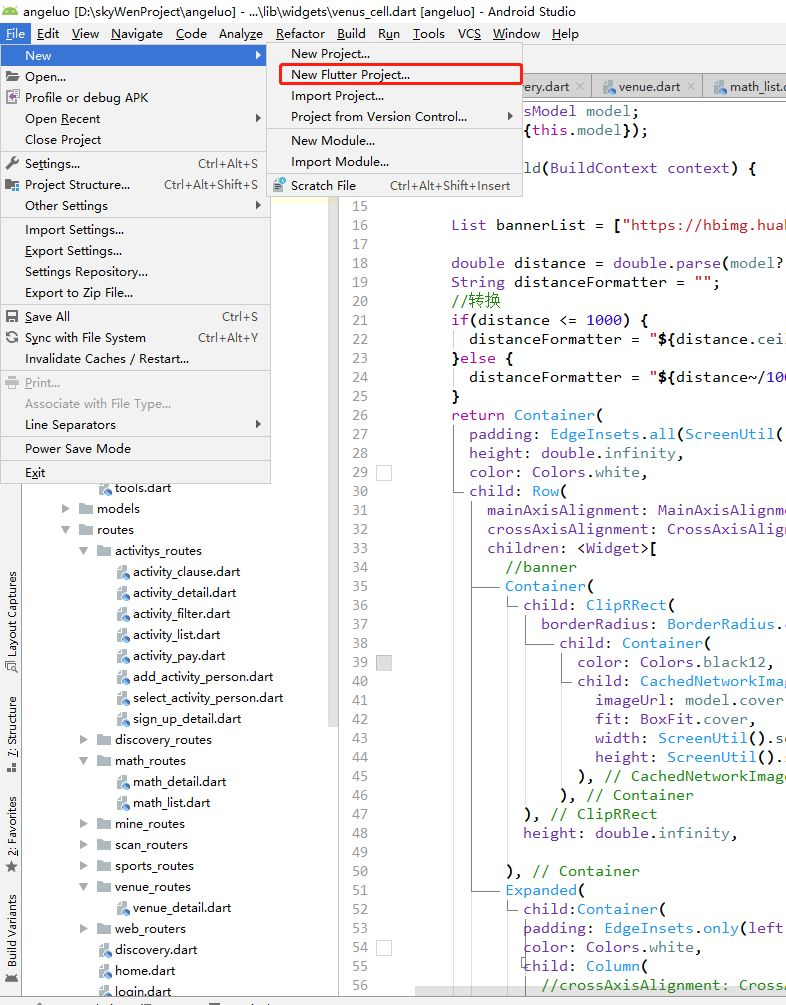786x1005 pixels.
Task: Collapse the venue_routes folder
Action: point(83,887)
